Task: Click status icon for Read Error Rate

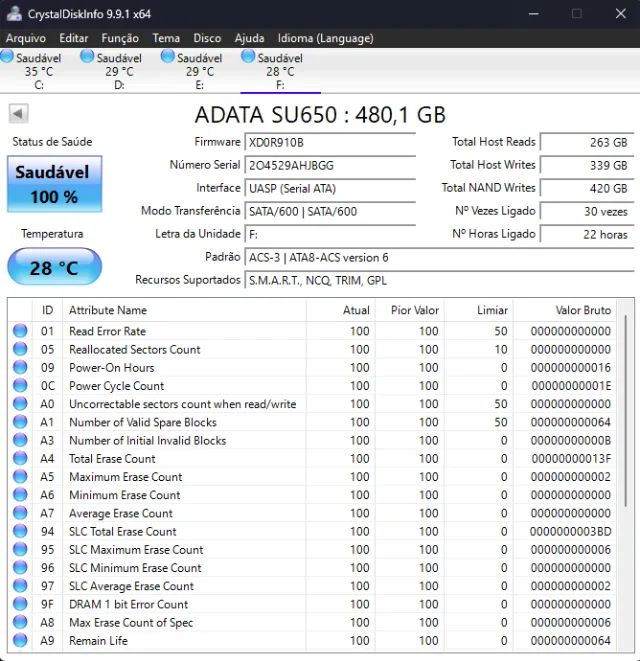Action: (20, 331)
